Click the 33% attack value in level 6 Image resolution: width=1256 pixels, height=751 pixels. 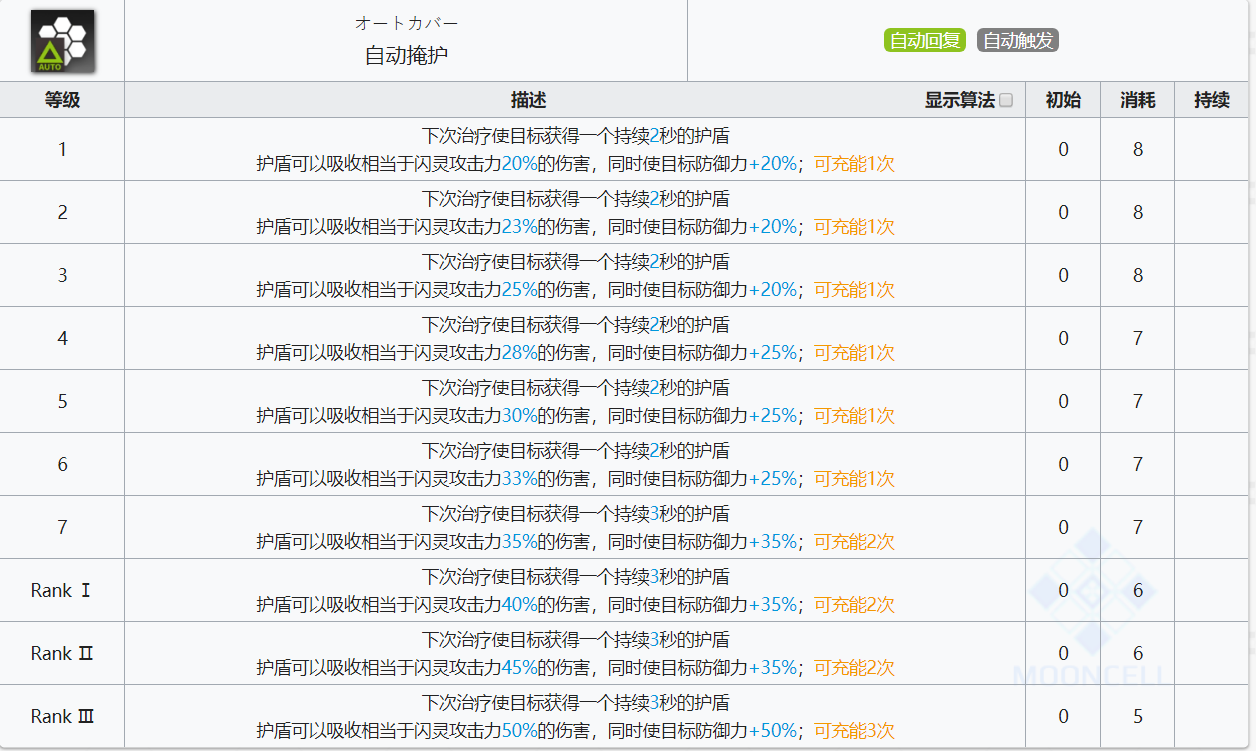pos(519,479)
